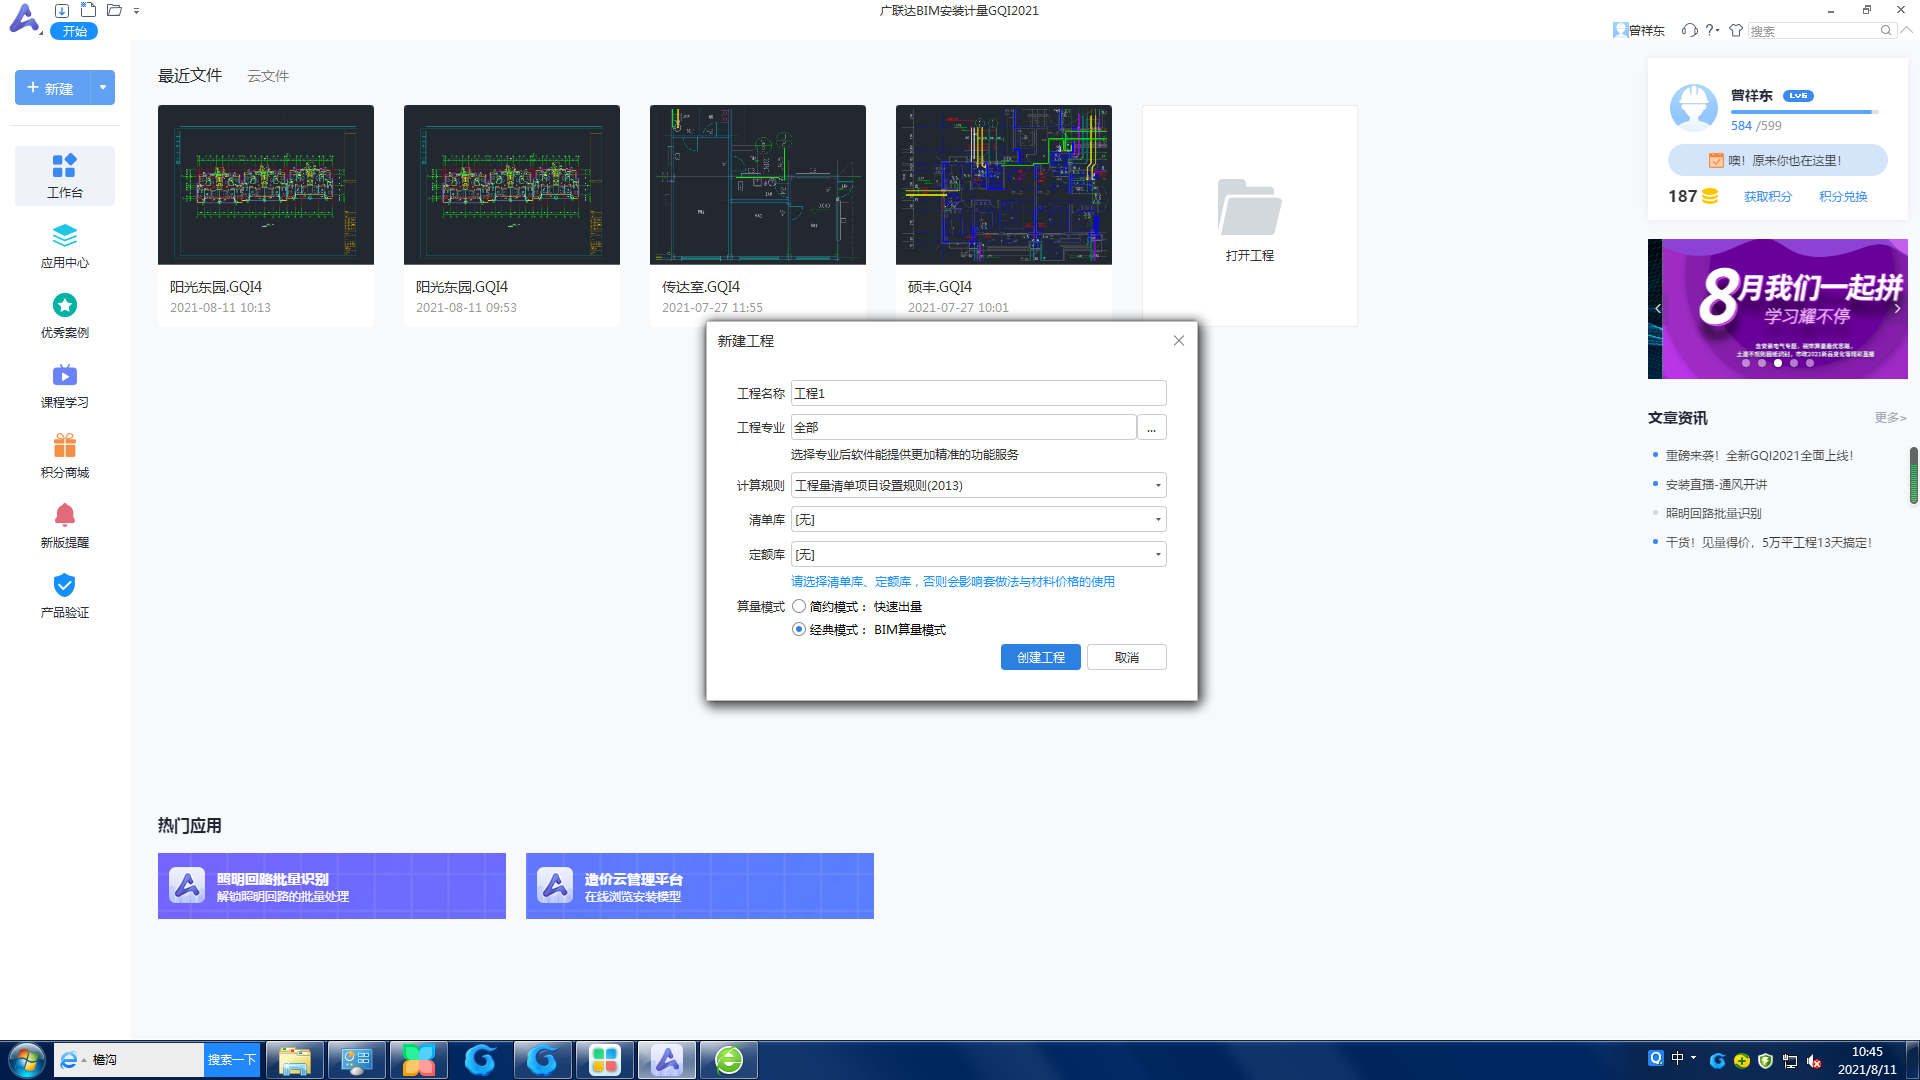Click the 咦！原来你也在这里 banner button

1778,160
